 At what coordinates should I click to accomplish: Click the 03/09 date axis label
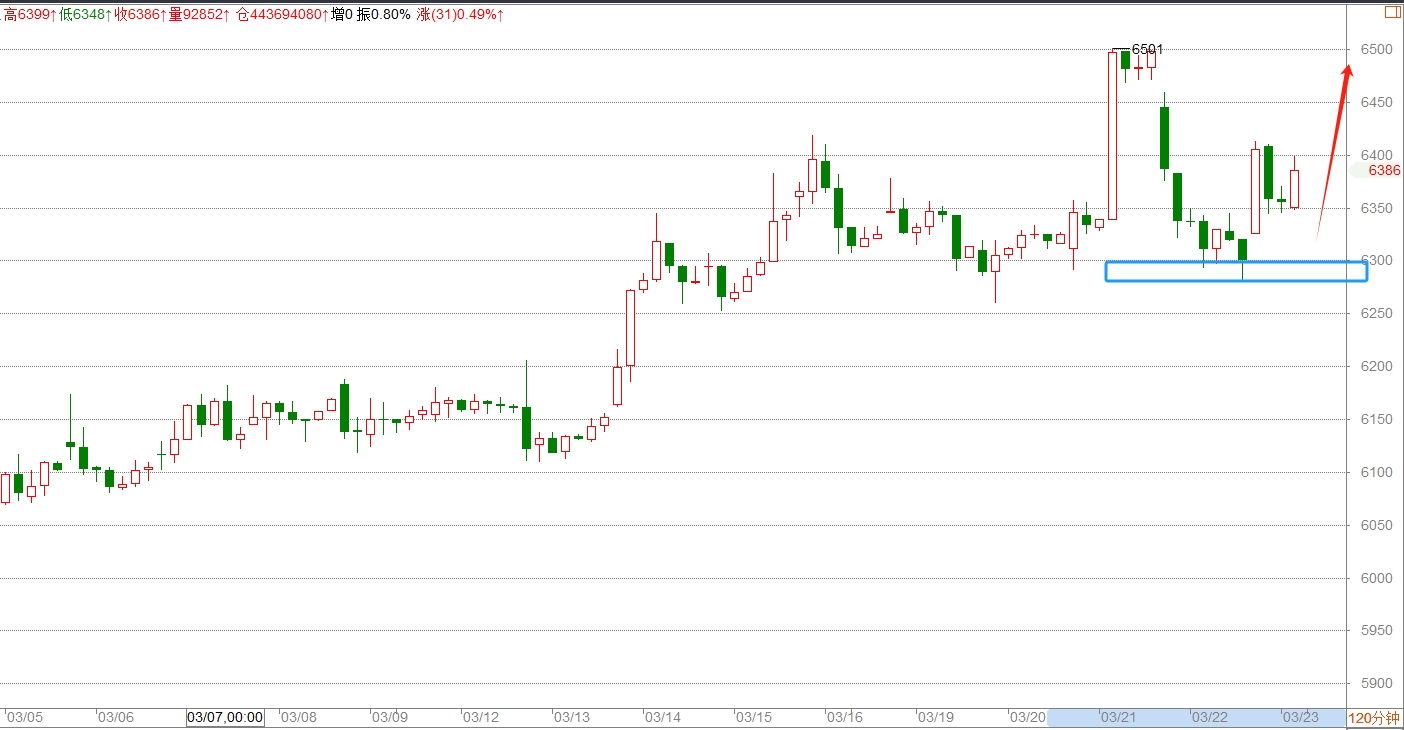pyautogui.click(x=390, y=718)
